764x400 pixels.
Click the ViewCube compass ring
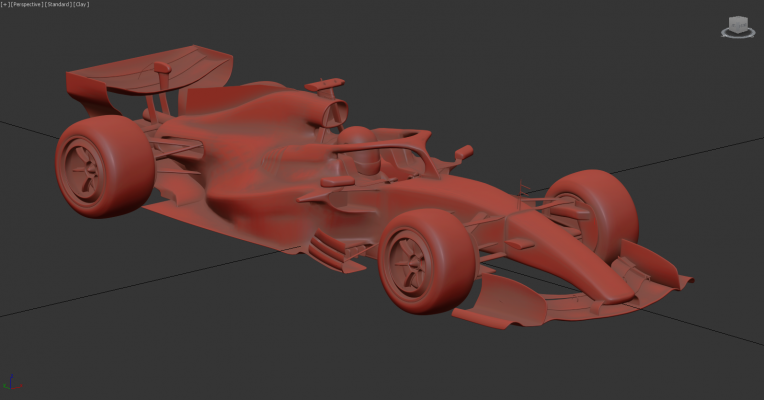pos(738,35)
